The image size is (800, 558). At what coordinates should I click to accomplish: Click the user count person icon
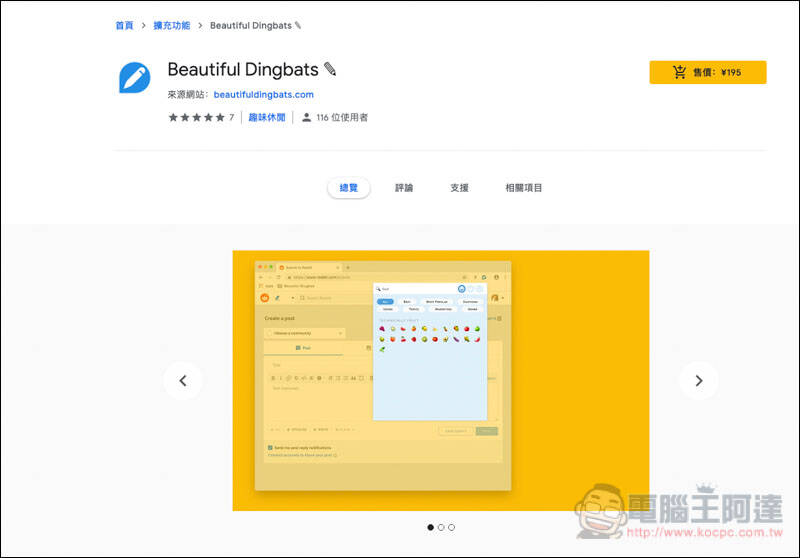(306, 117)
